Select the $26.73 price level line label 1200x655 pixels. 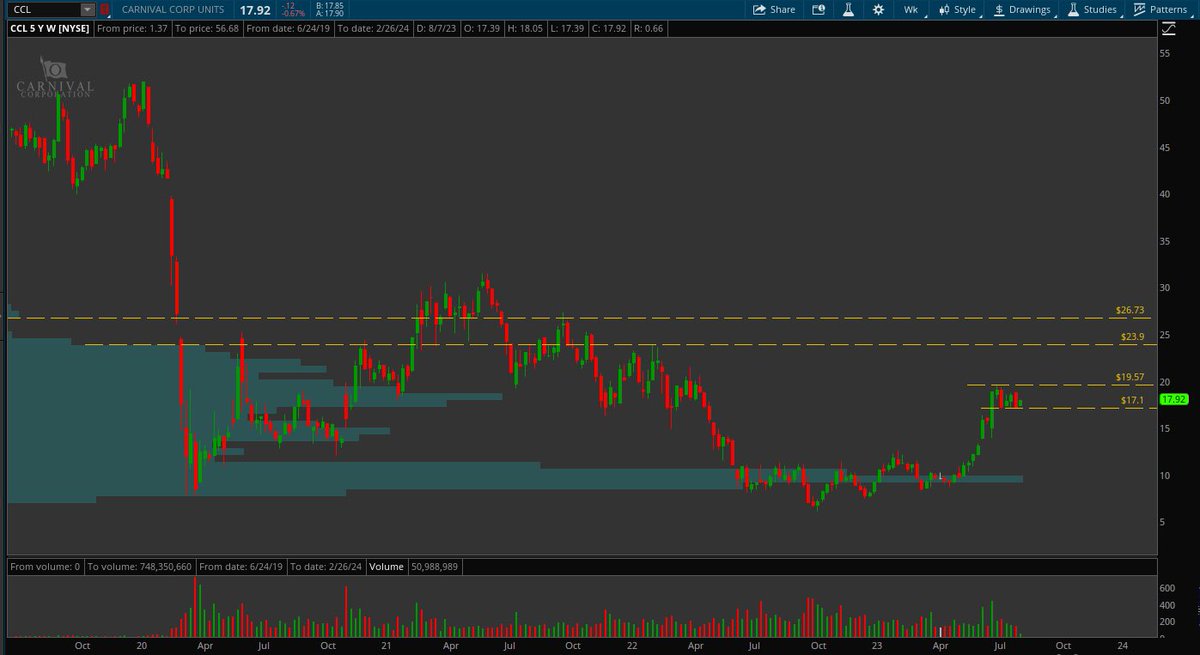click(x=1129, y=310)
